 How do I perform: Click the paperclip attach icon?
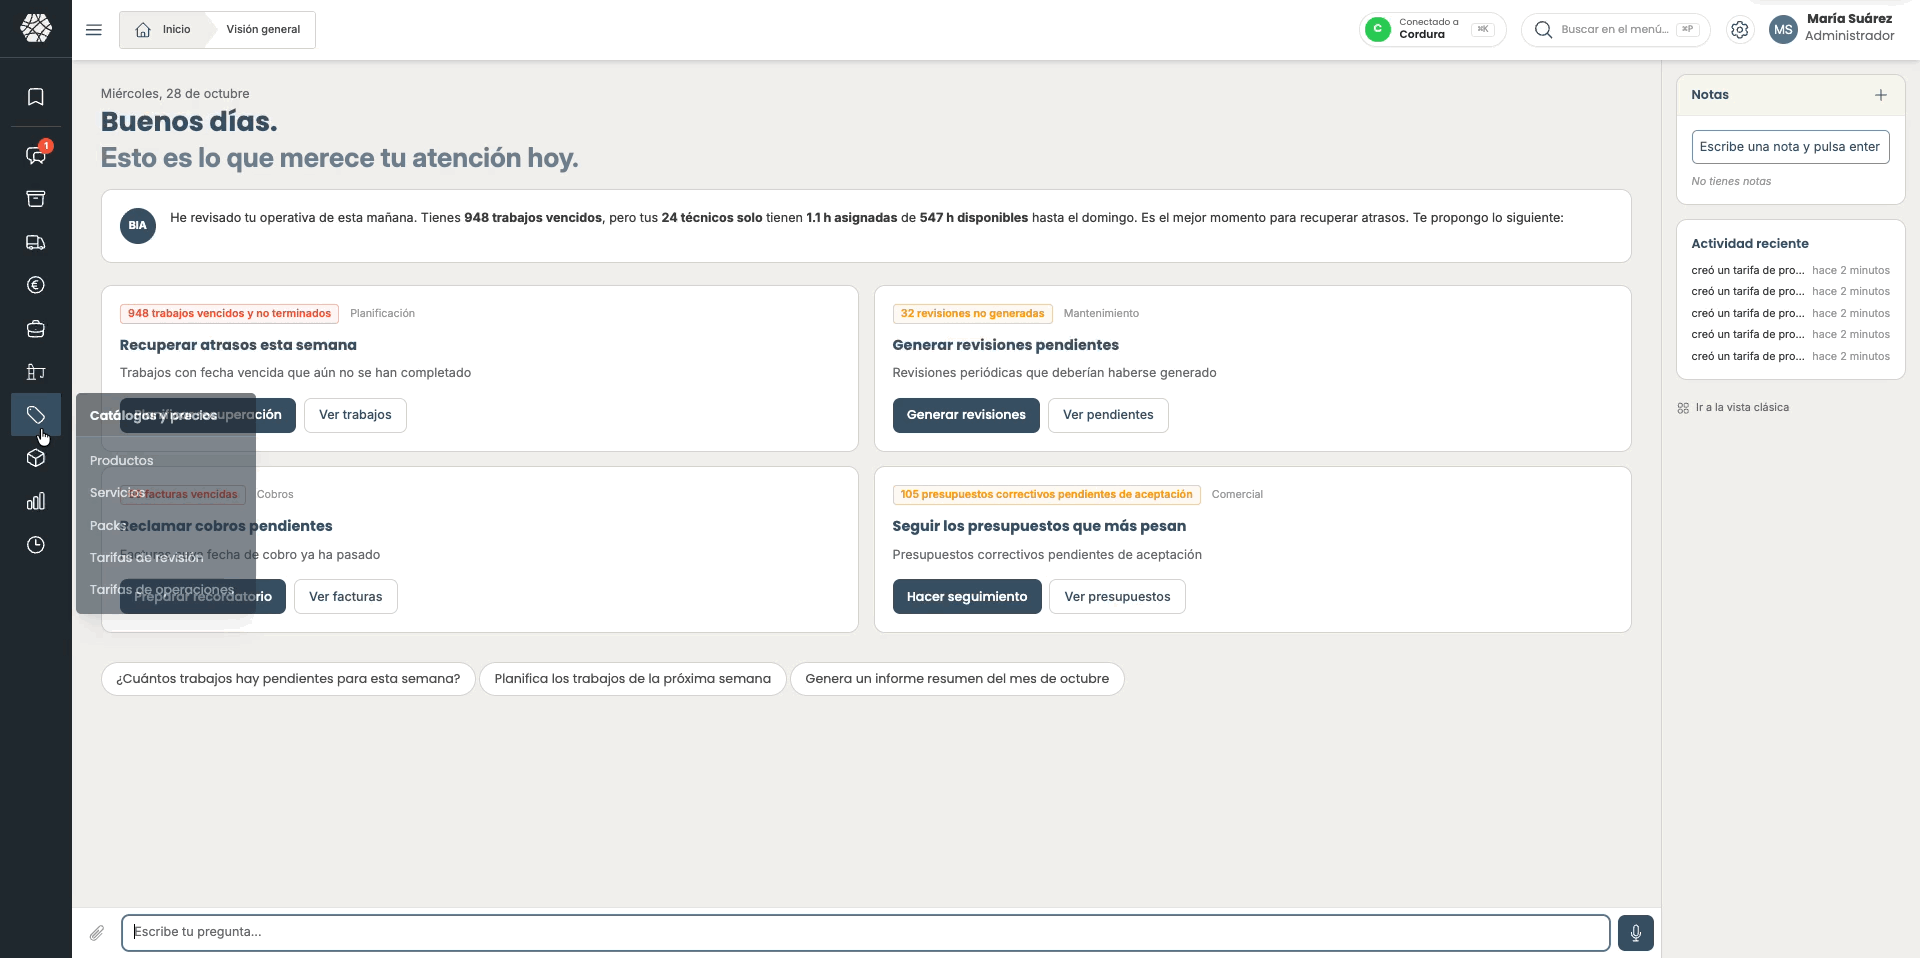[97, 933]
